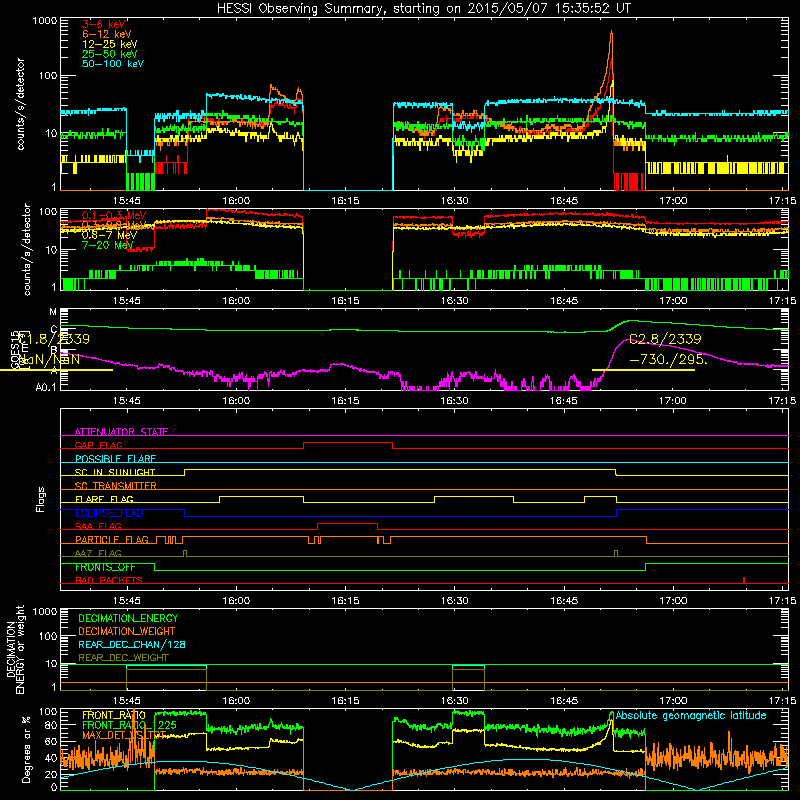Image resolution: width=800 pixels, height=800 pixels.
Task: Click the 'MAX_DET_VS_TOT' legend label
Action: click(124, 735)
